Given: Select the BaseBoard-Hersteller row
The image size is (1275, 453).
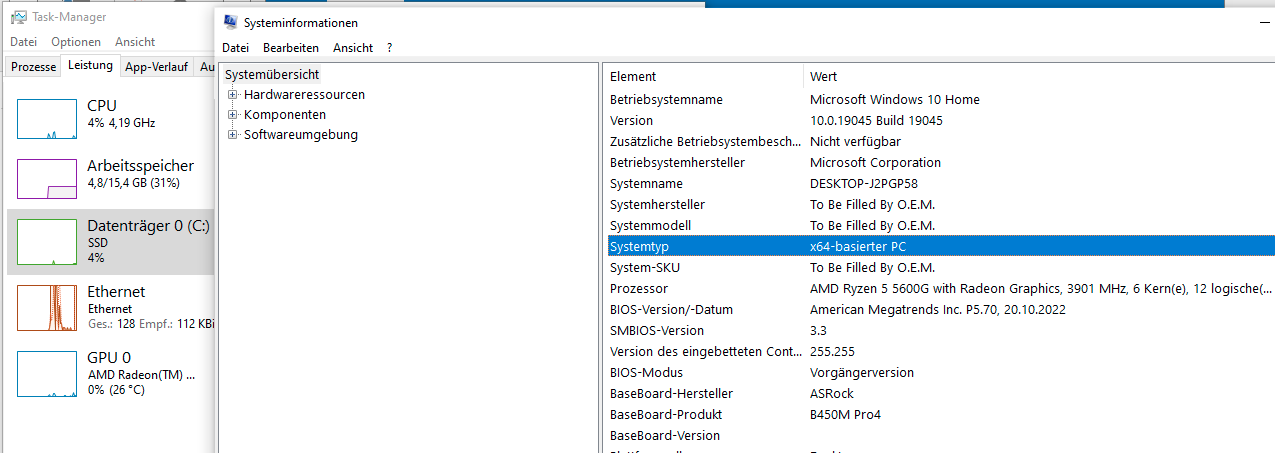Looking at the screenshot, I should point(940,393).
